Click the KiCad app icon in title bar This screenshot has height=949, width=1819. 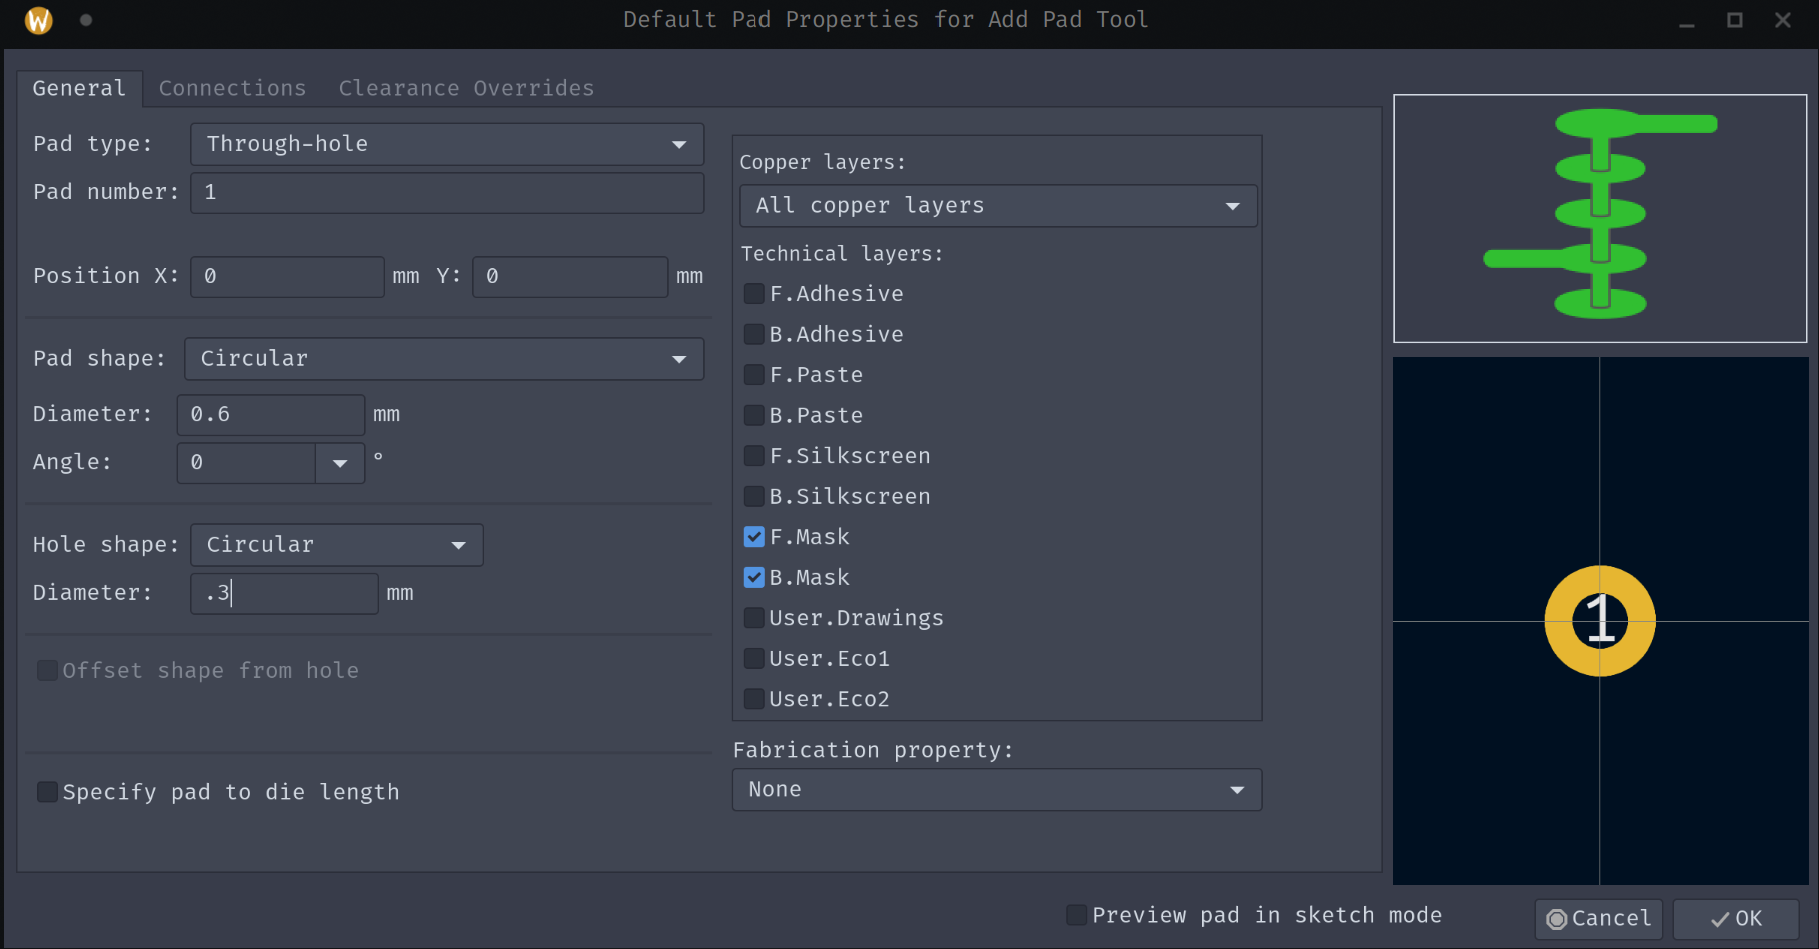39,20
